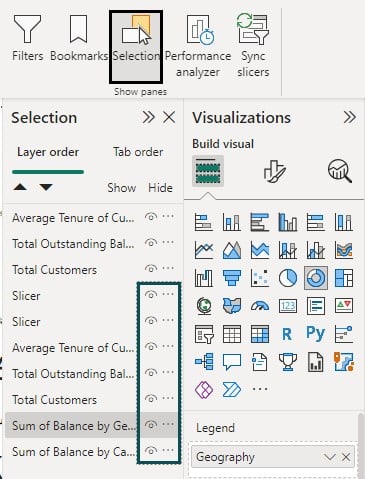Close the Selection pane

click(169, 117)
